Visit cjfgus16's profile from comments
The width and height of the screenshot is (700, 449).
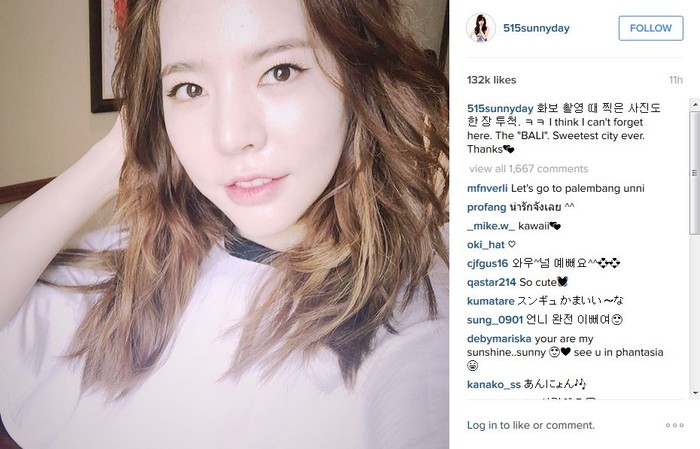coord(488,264)
